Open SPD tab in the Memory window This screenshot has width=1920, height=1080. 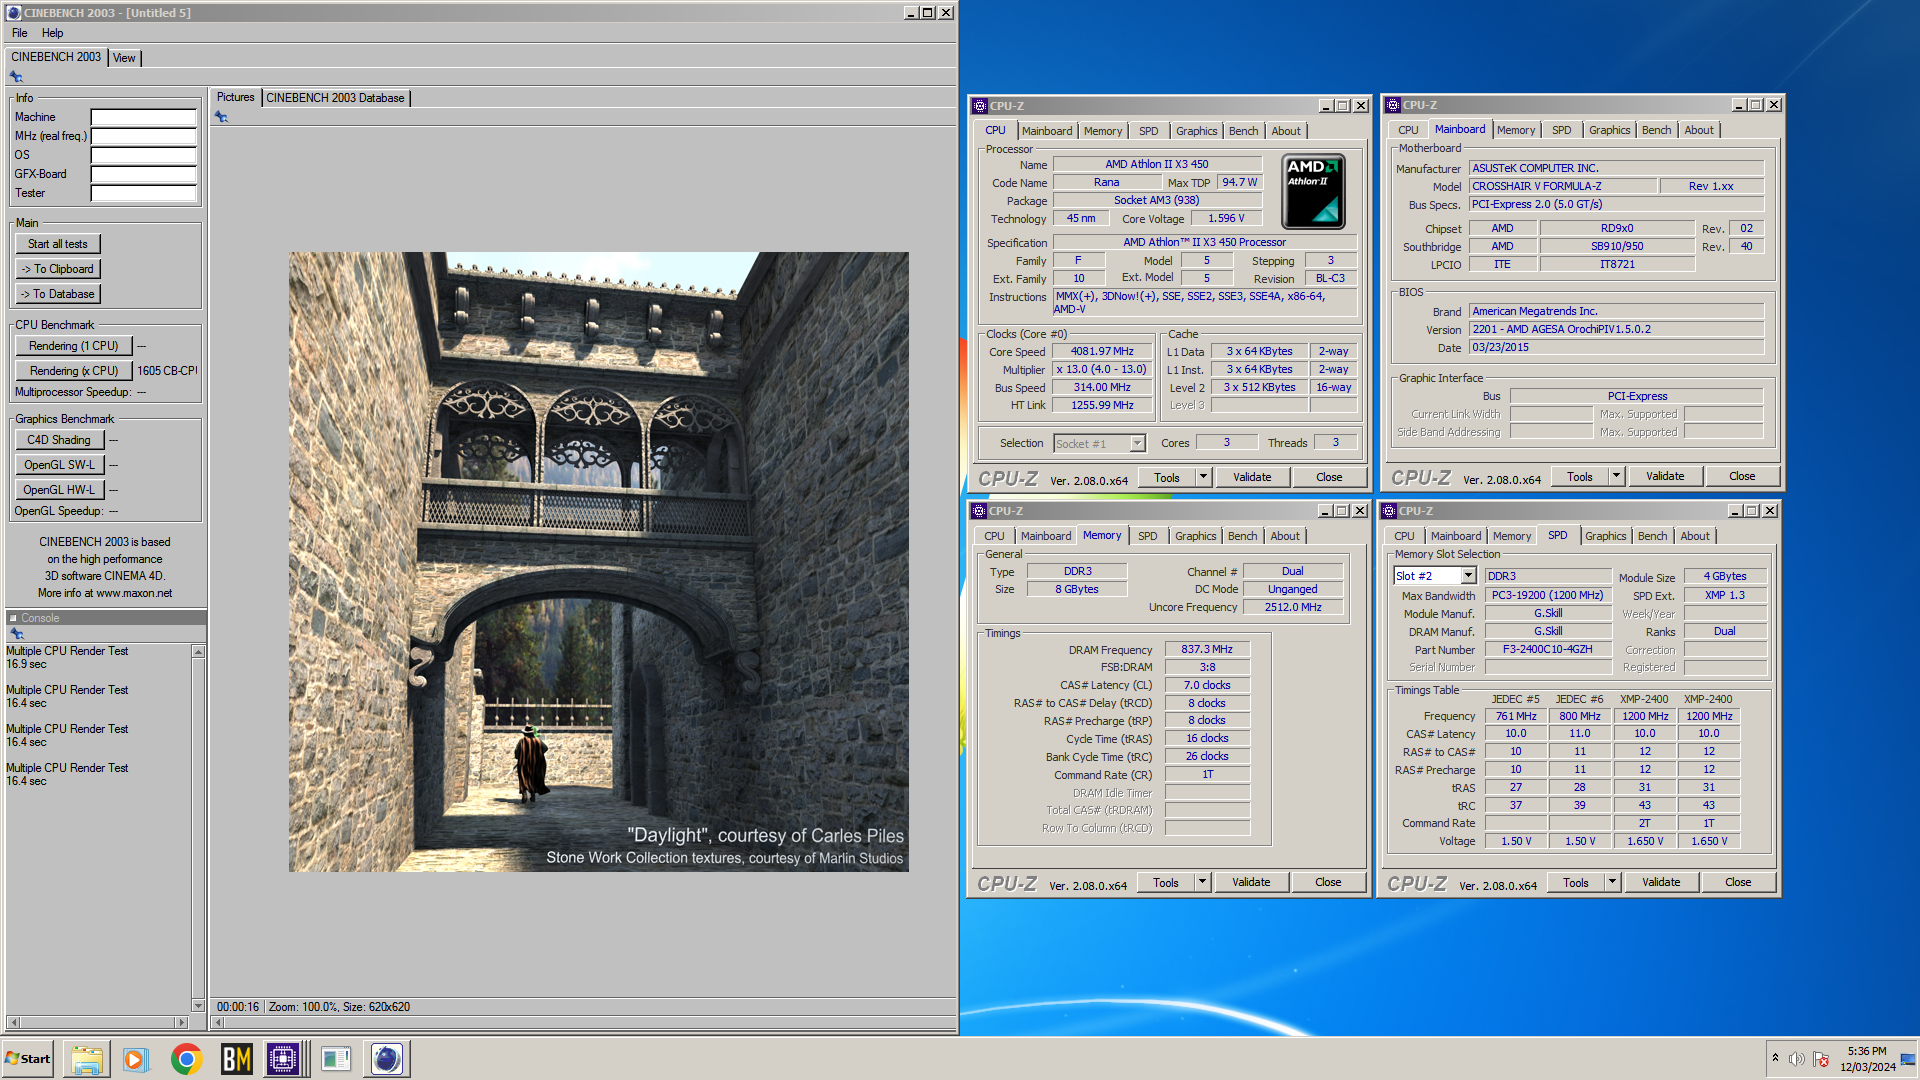[1147, 536]
